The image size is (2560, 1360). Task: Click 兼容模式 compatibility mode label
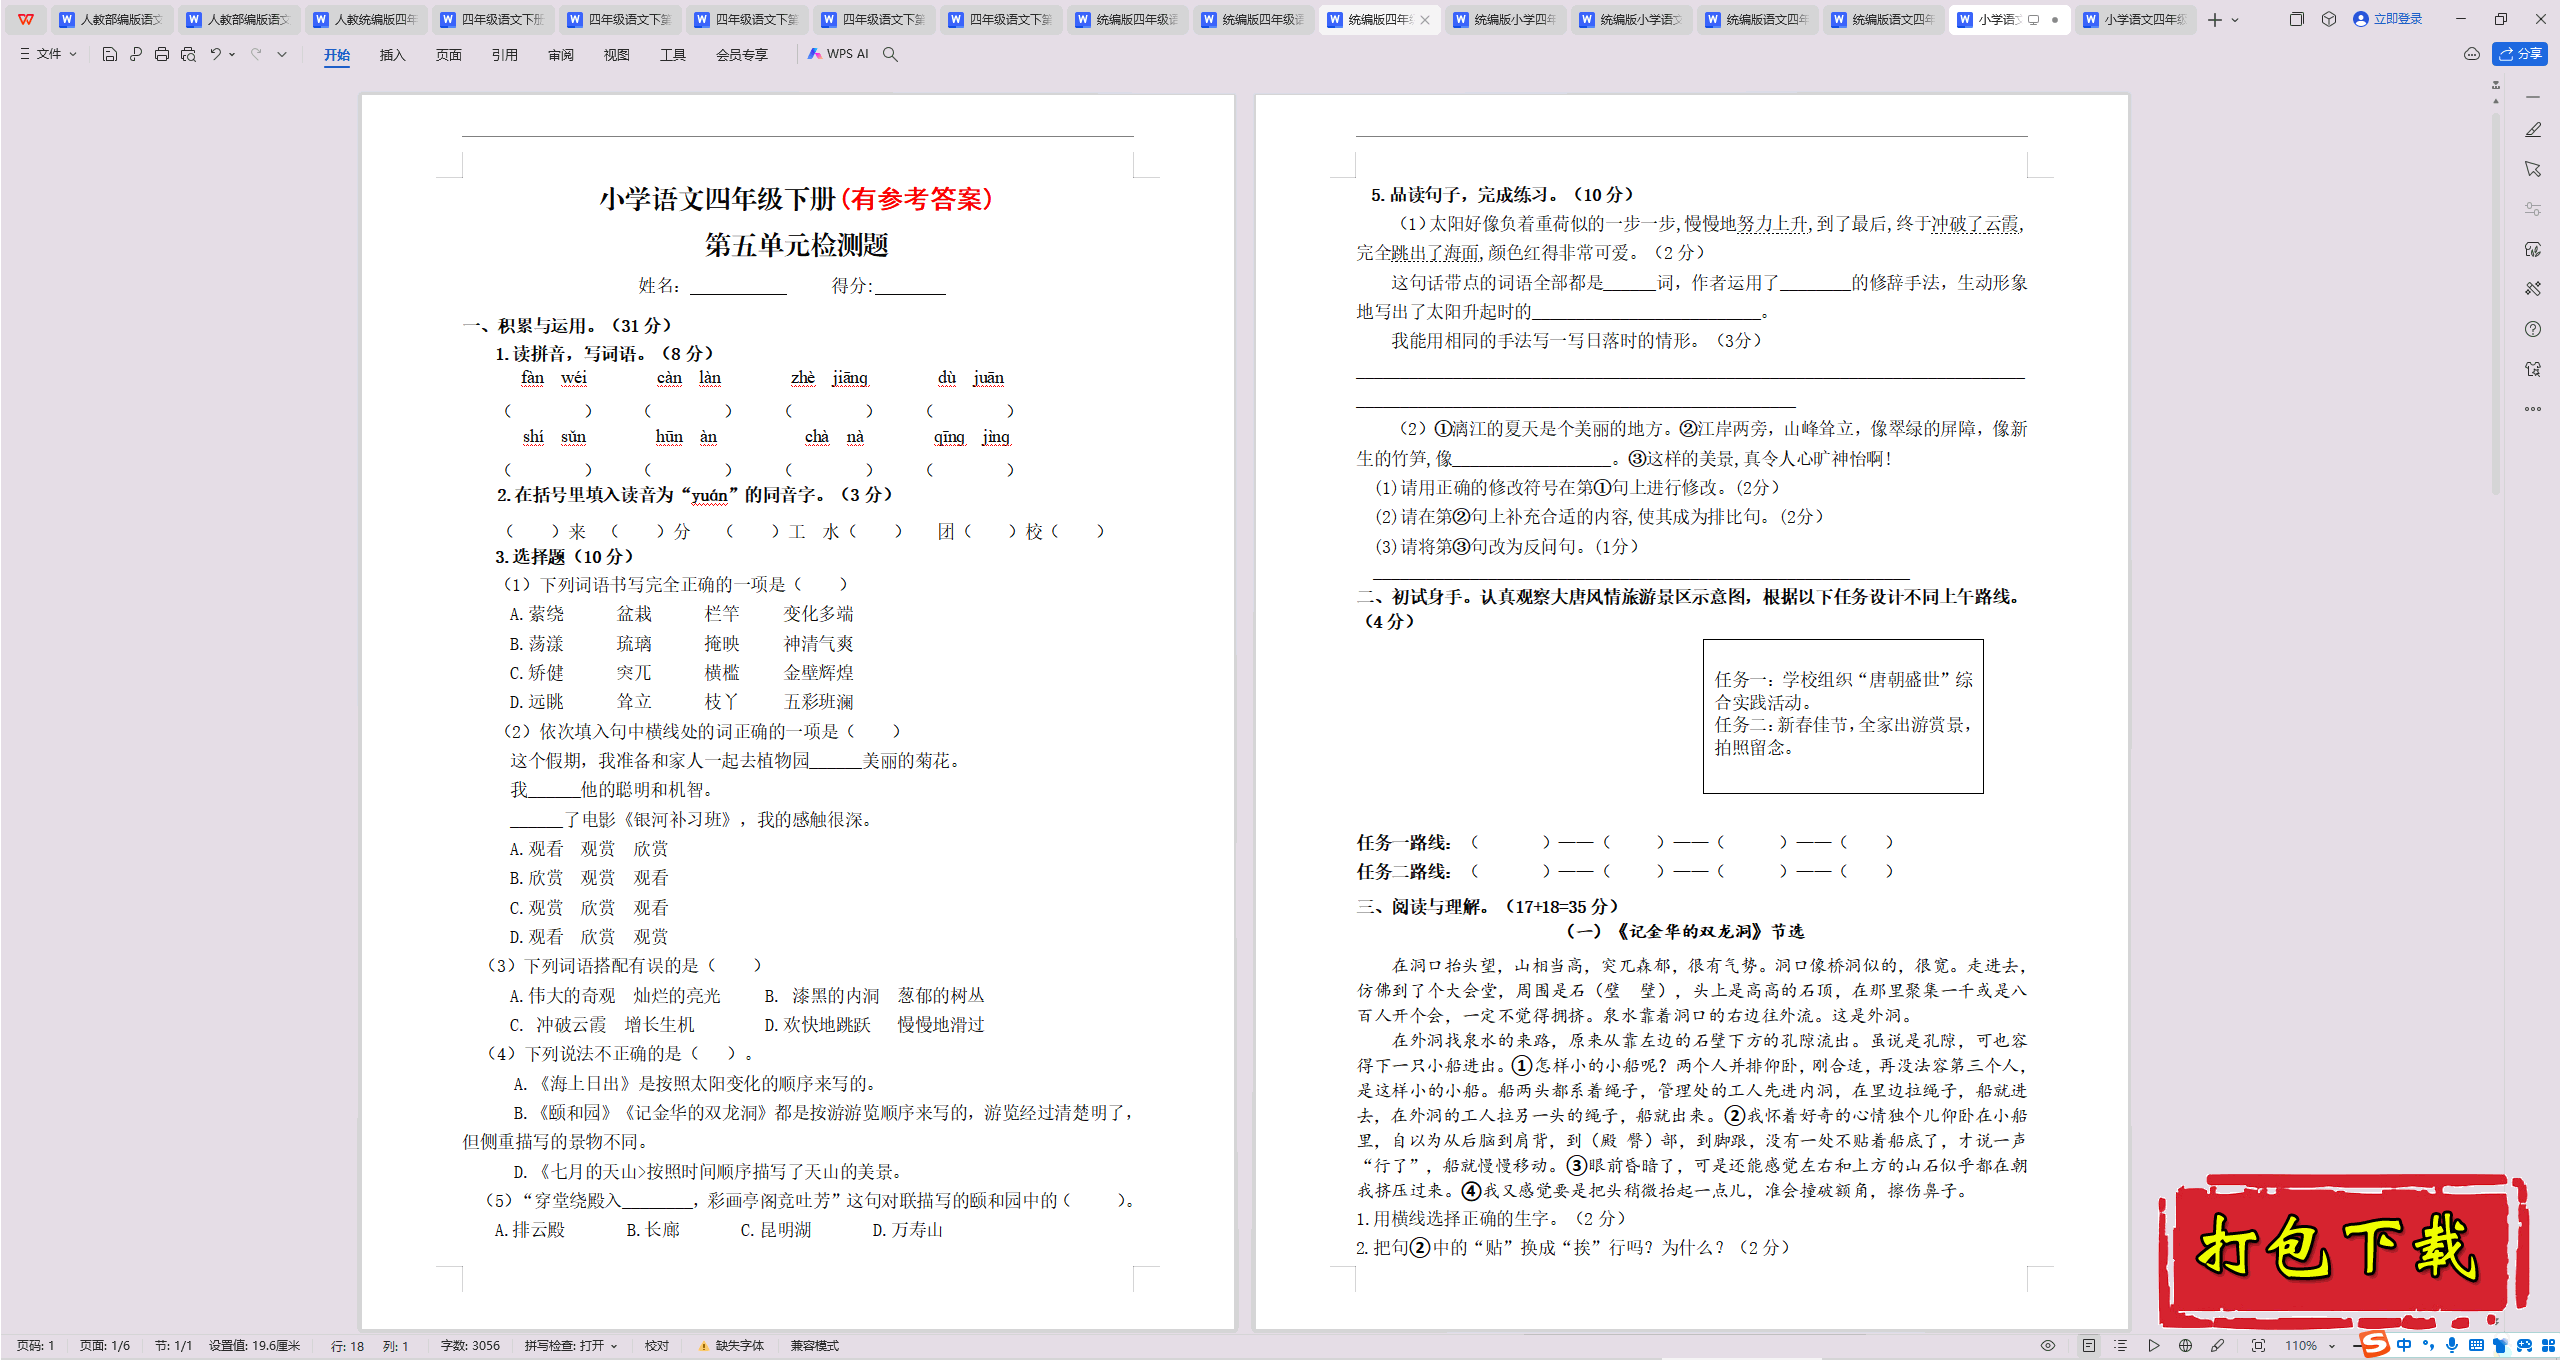coord(814,1346)
